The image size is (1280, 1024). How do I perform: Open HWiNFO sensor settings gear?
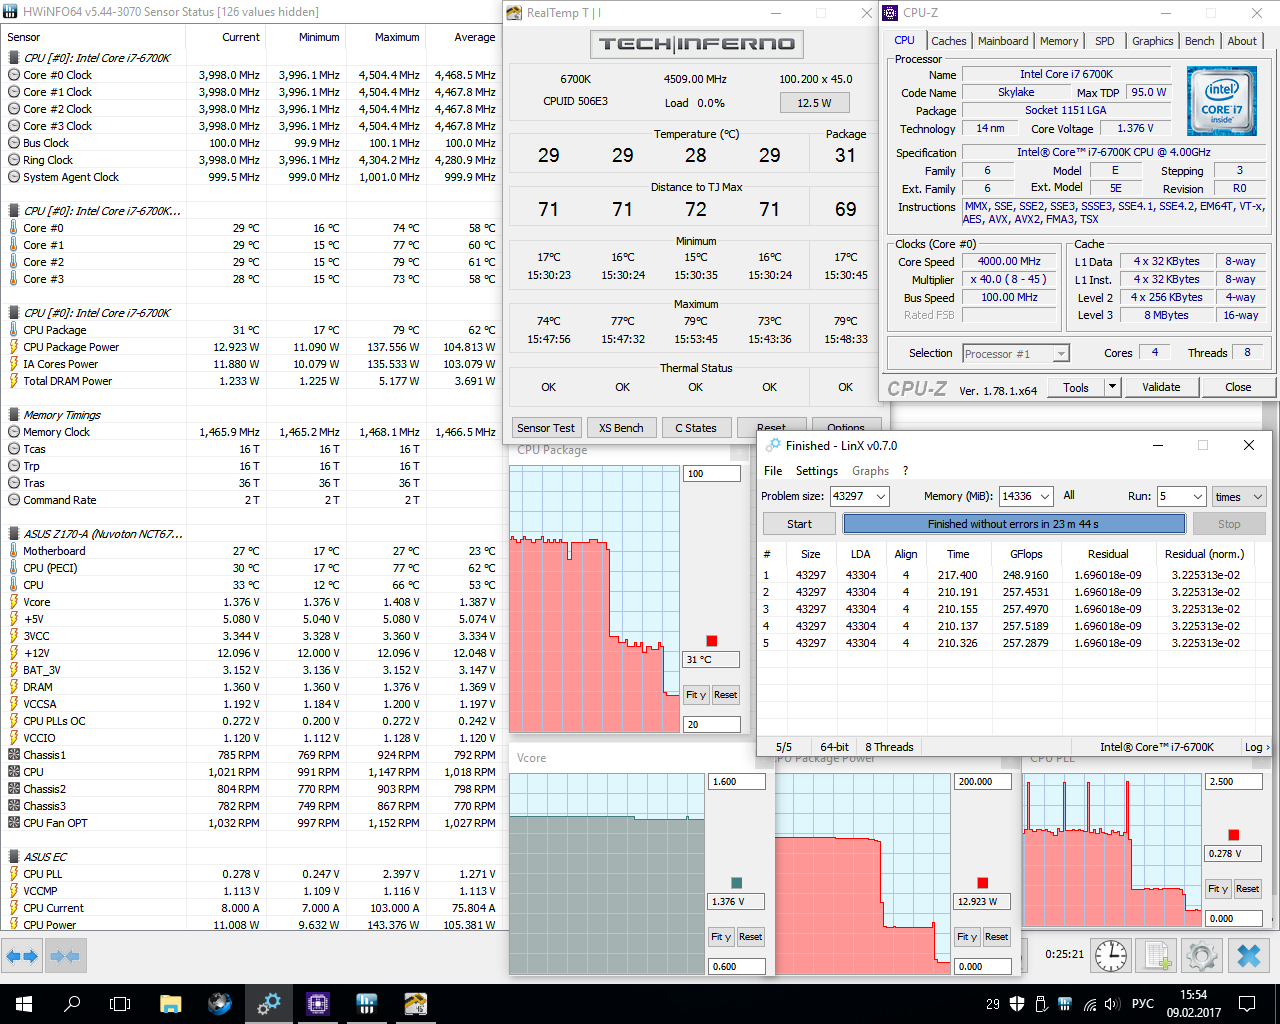[x=1202, y=955]
